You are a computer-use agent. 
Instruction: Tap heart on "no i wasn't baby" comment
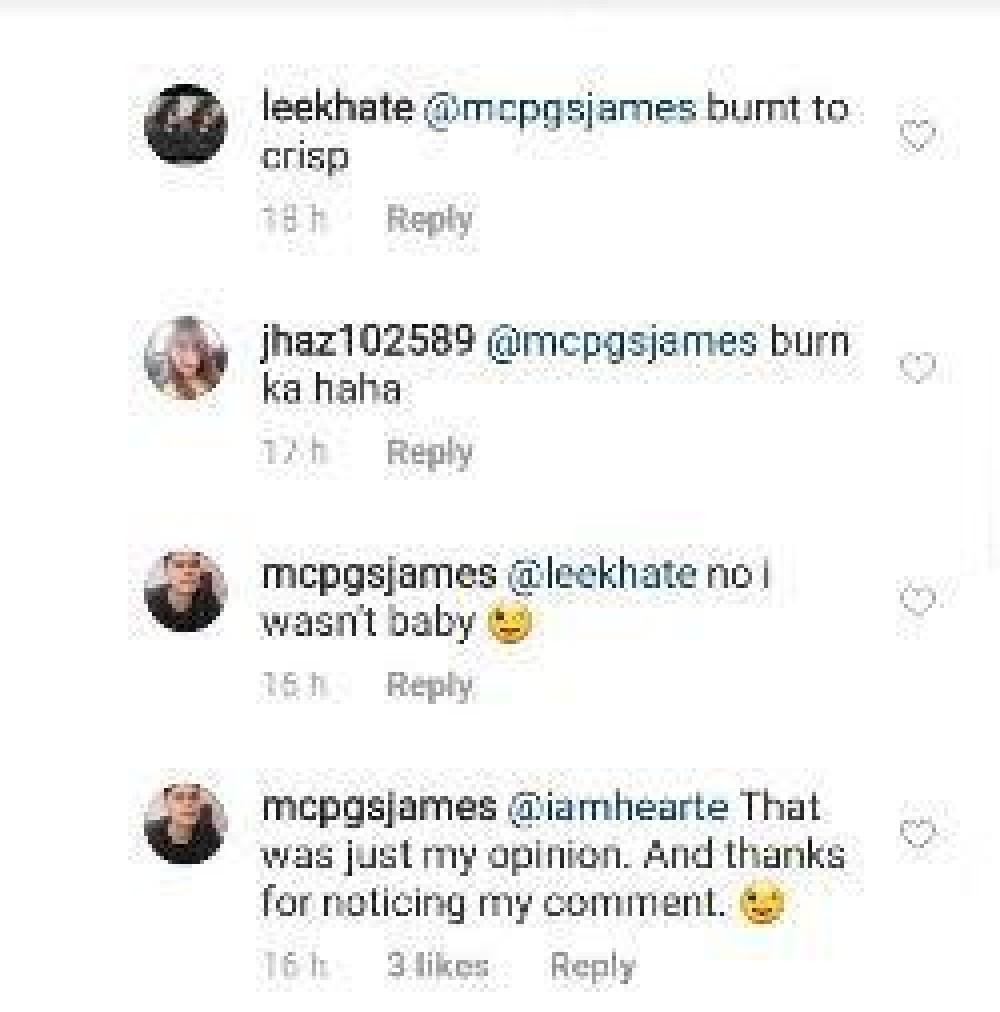[917, 600]
